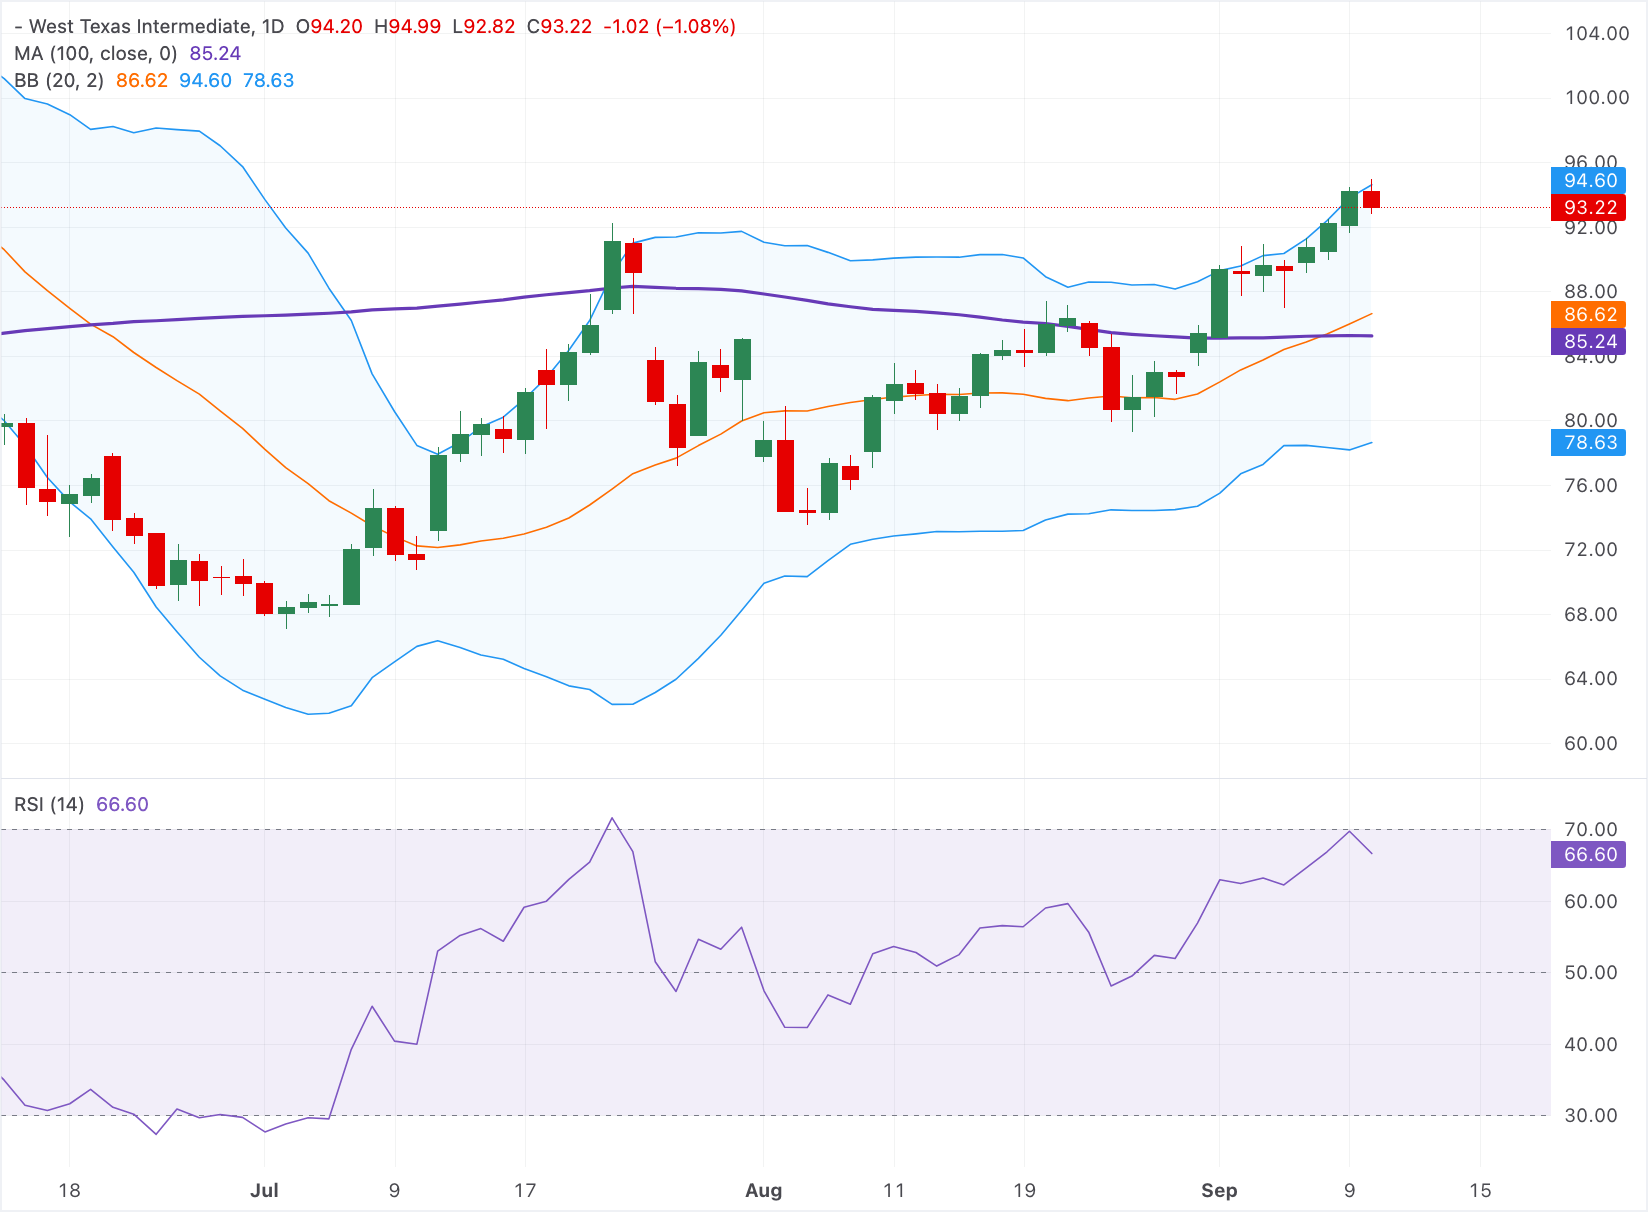Click the RSI (14) indicator legend
This screenshot has width=1648, height=1223.
click(49, 805)
